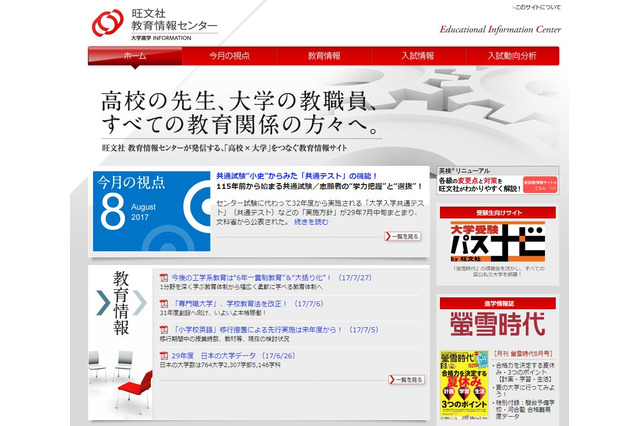This screenshot has width=640, height=426.
Task: Click the red こちら button in 英検 banner
Action: tap(540, 185)
